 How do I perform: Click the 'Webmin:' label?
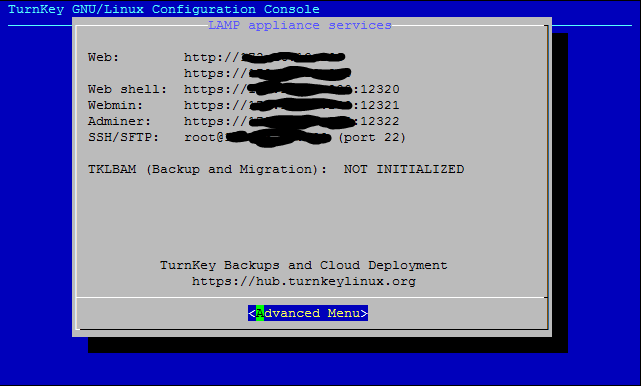[115, 105]
